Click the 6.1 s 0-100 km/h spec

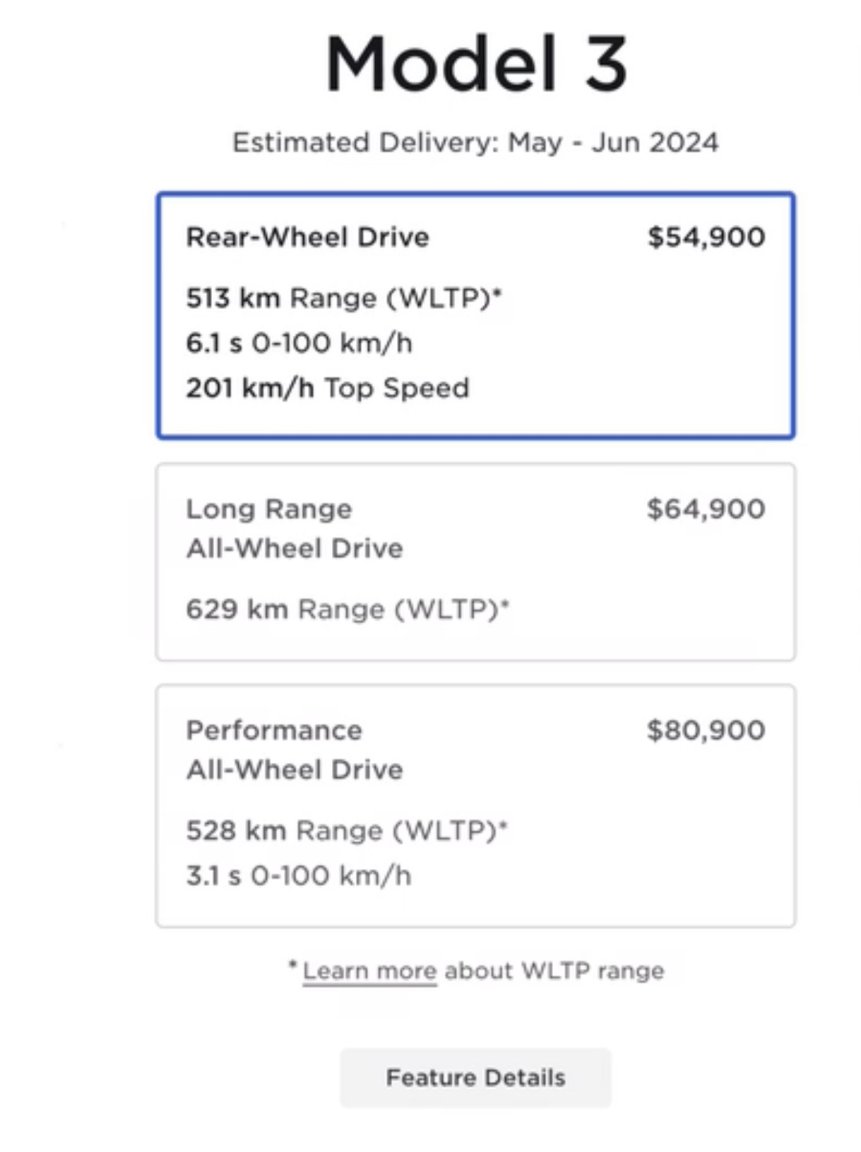[x=299, y=343]
